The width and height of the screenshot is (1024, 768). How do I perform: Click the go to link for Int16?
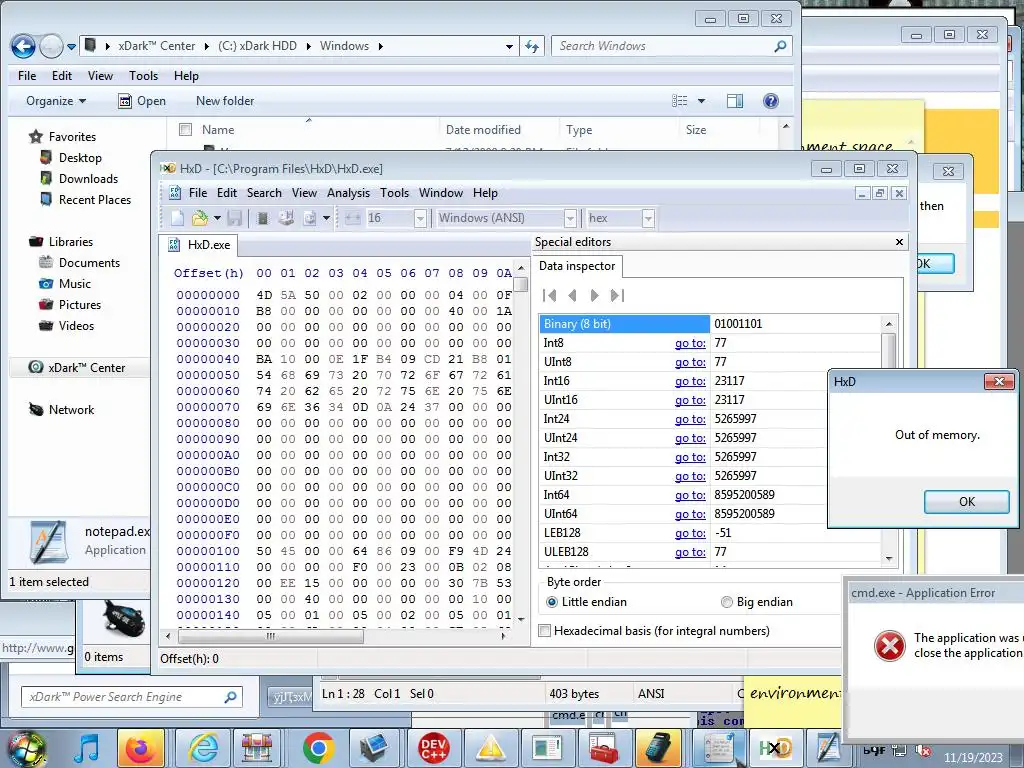pos(690,381)
